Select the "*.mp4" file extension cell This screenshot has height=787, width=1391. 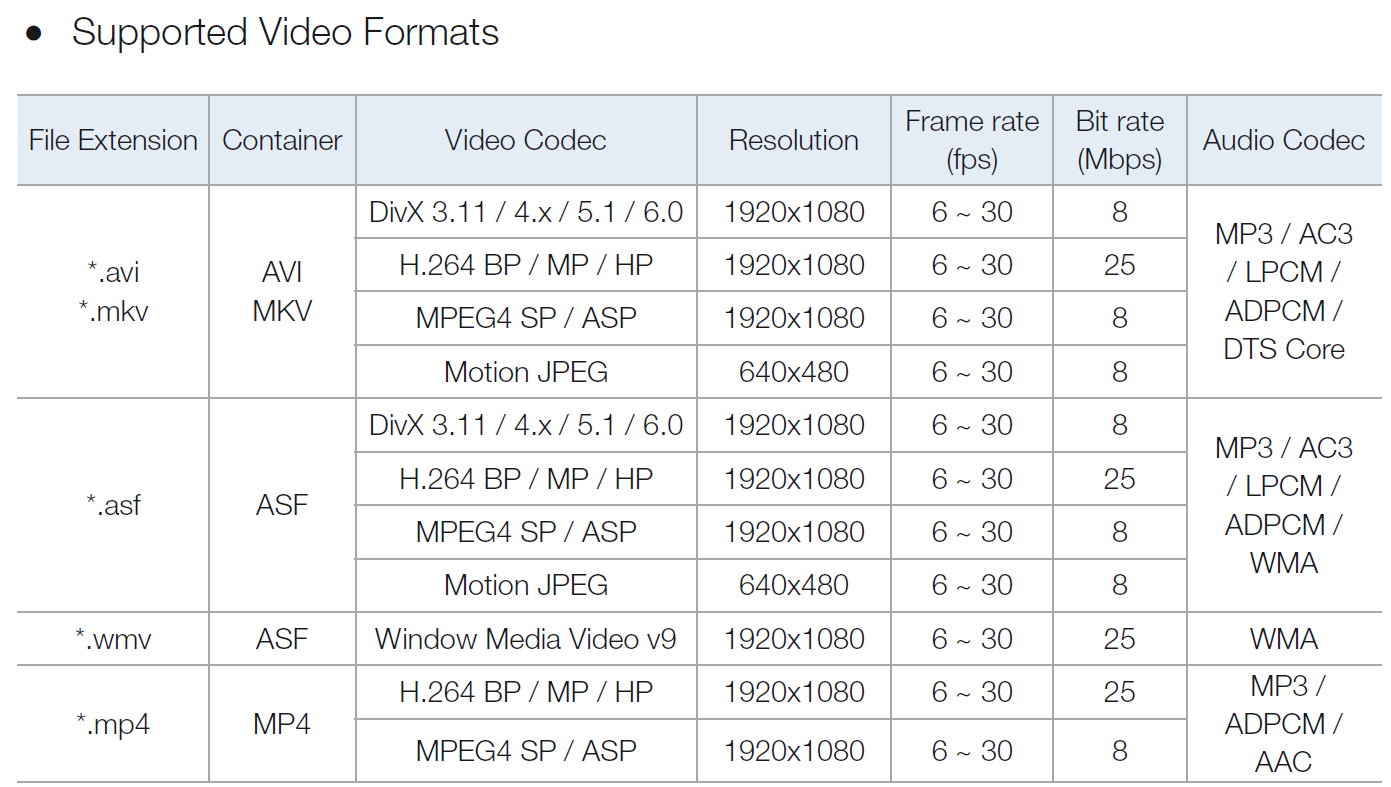coord(113,724)
